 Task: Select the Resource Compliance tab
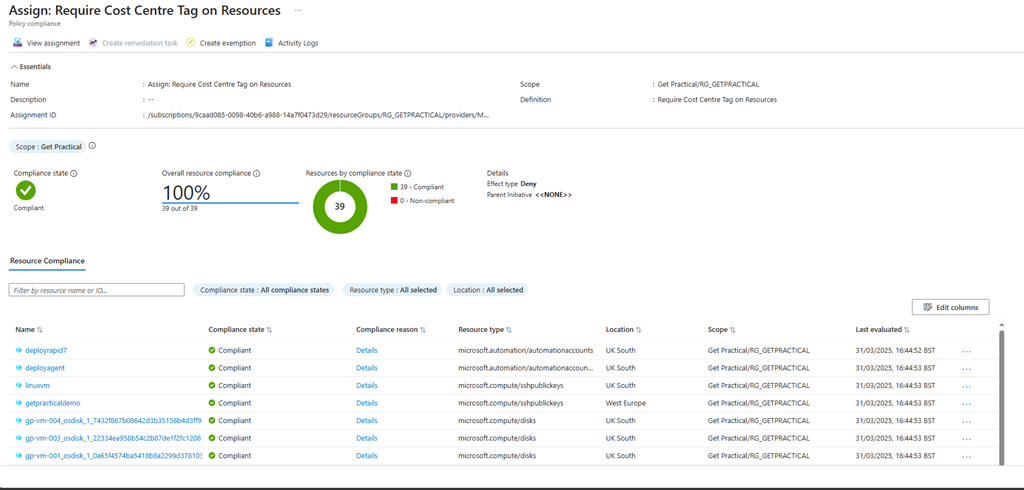47,261
